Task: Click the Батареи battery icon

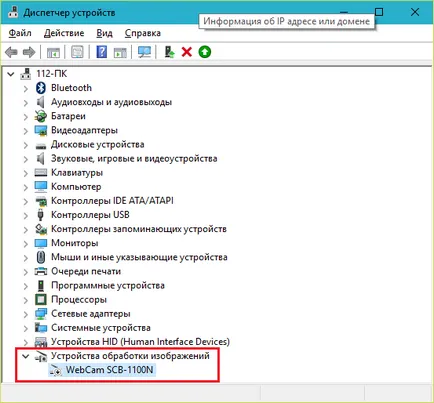Action: coord(41,116)
